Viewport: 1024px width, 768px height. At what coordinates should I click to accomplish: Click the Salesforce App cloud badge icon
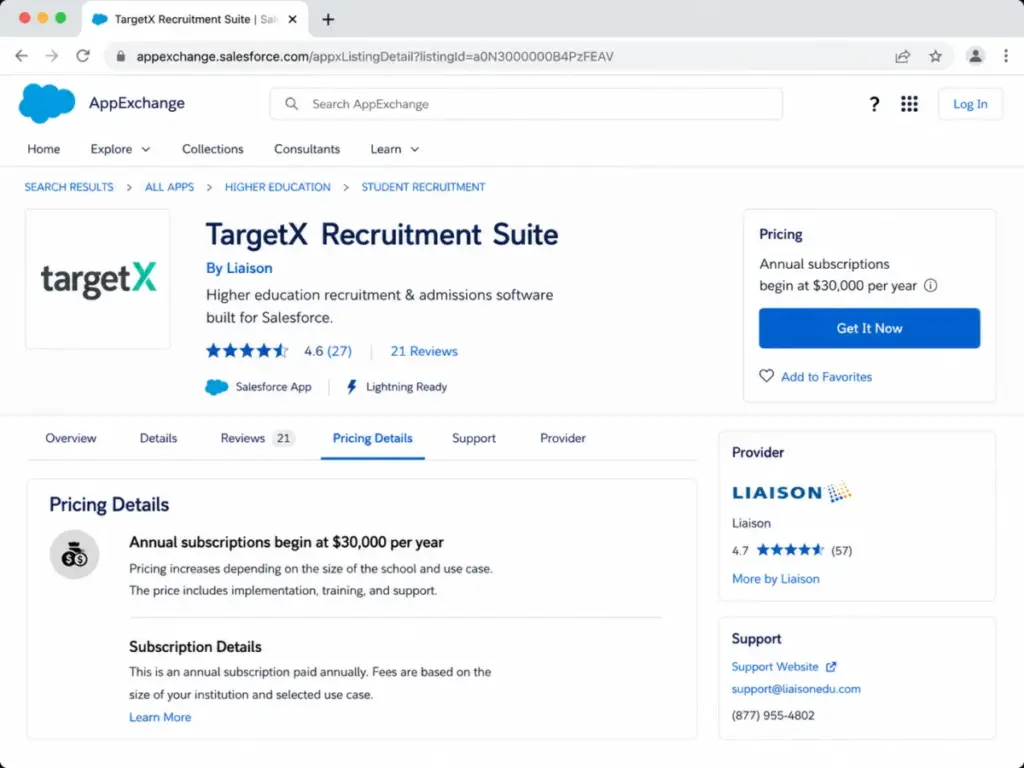pos(216,387)
